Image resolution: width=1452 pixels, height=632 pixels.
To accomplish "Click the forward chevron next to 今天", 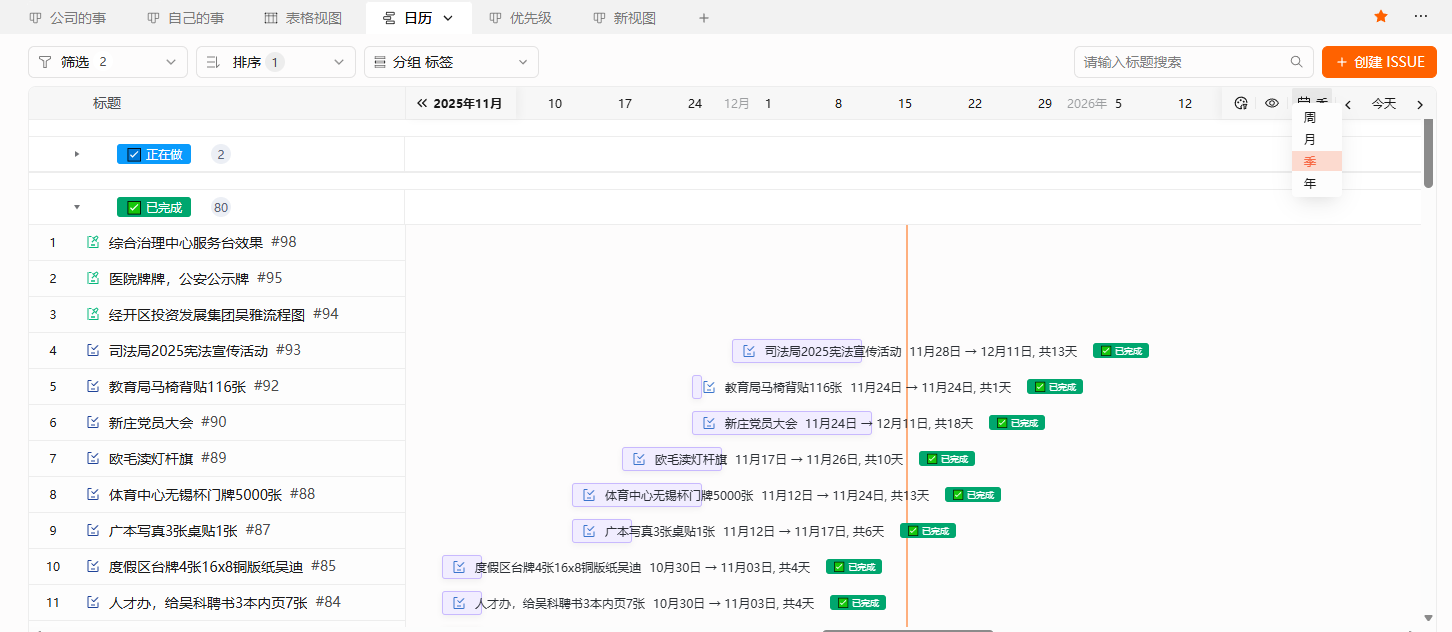I will coord(1419,103).
